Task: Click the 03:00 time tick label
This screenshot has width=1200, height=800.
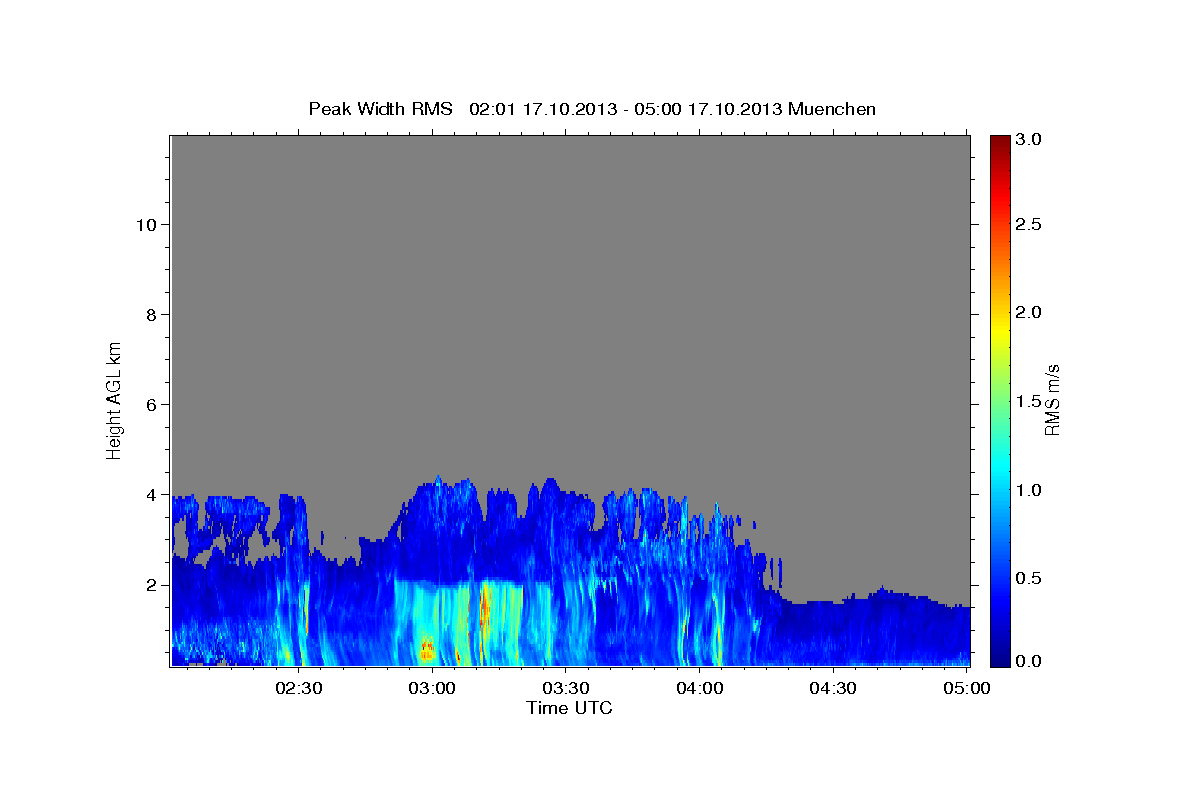Action: pos(433,688)
